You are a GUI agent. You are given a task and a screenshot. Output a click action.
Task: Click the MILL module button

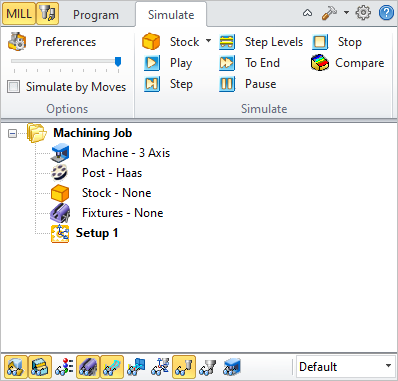click(19, 14)
